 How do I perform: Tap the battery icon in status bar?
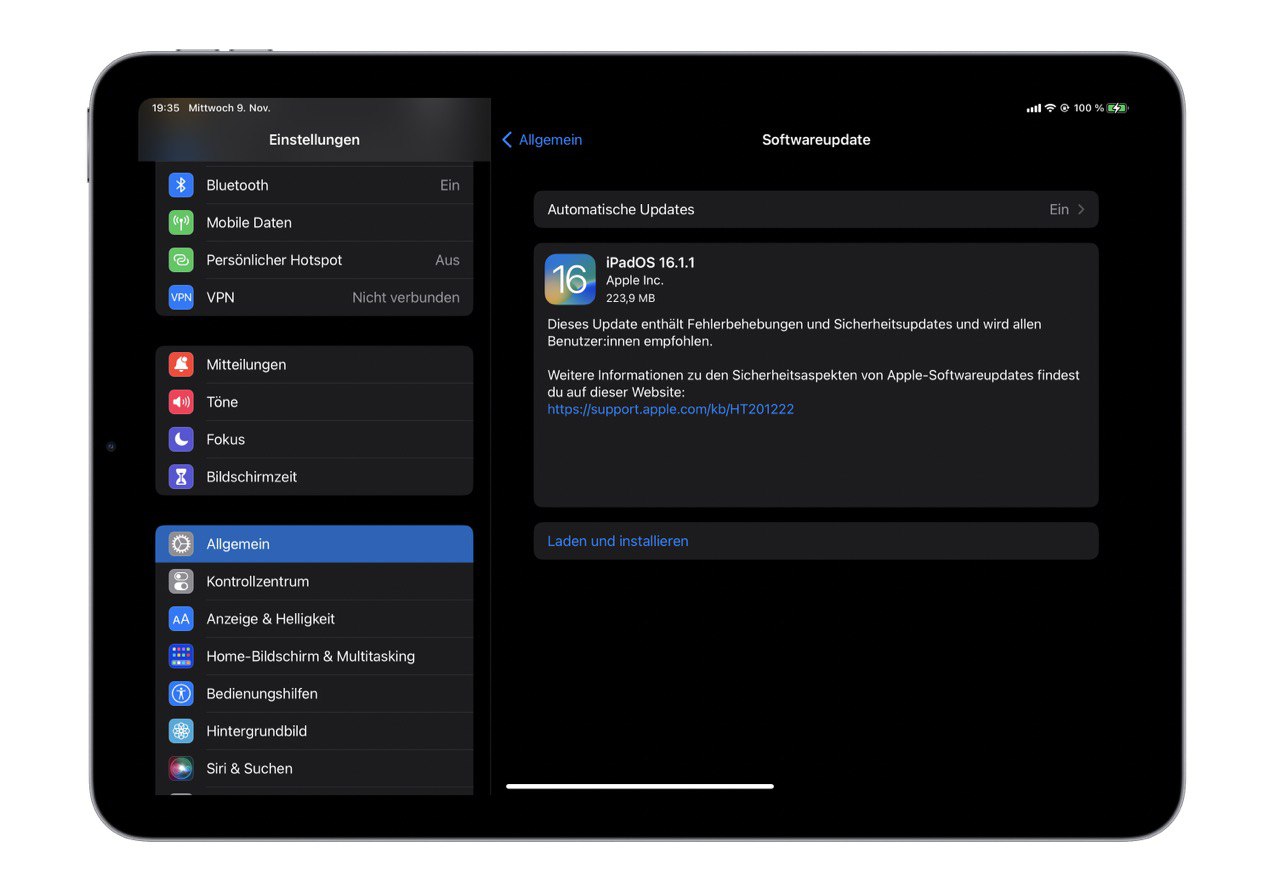1118,108
